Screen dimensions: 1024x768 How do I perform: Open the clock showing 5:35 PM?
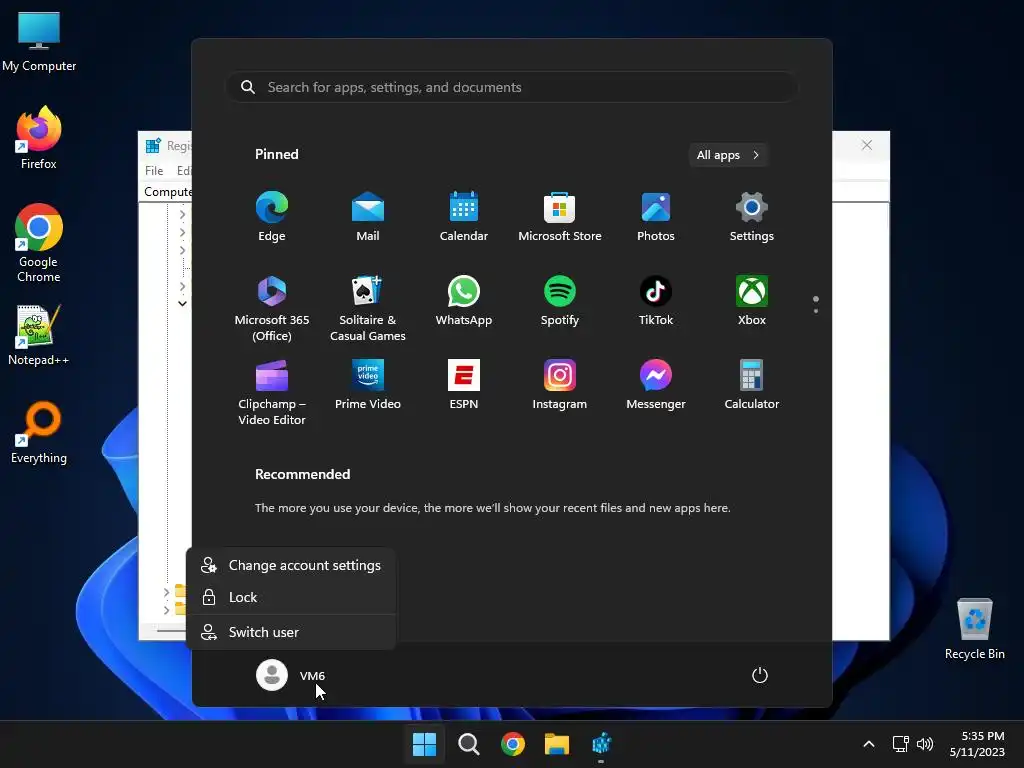(x=977, y=744)
